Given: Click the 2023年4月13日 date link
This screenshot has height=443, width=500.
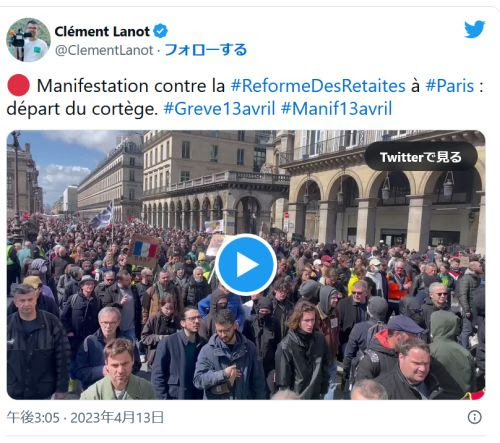Looking at the screenshot, I should click(x=117, y=417).
